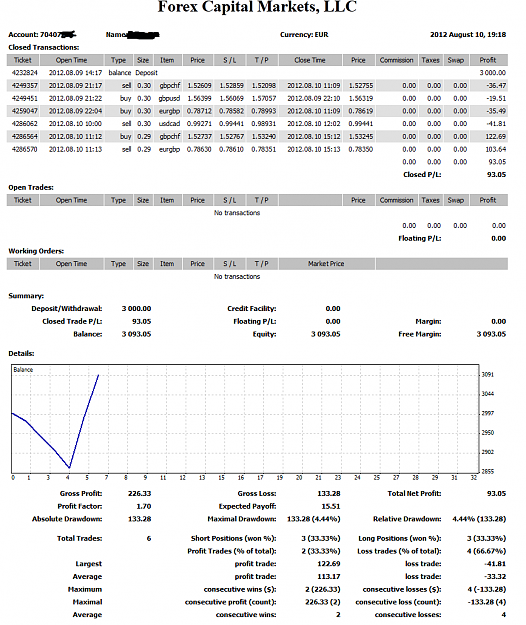Click the Total Net Profit label

[414, 494]
